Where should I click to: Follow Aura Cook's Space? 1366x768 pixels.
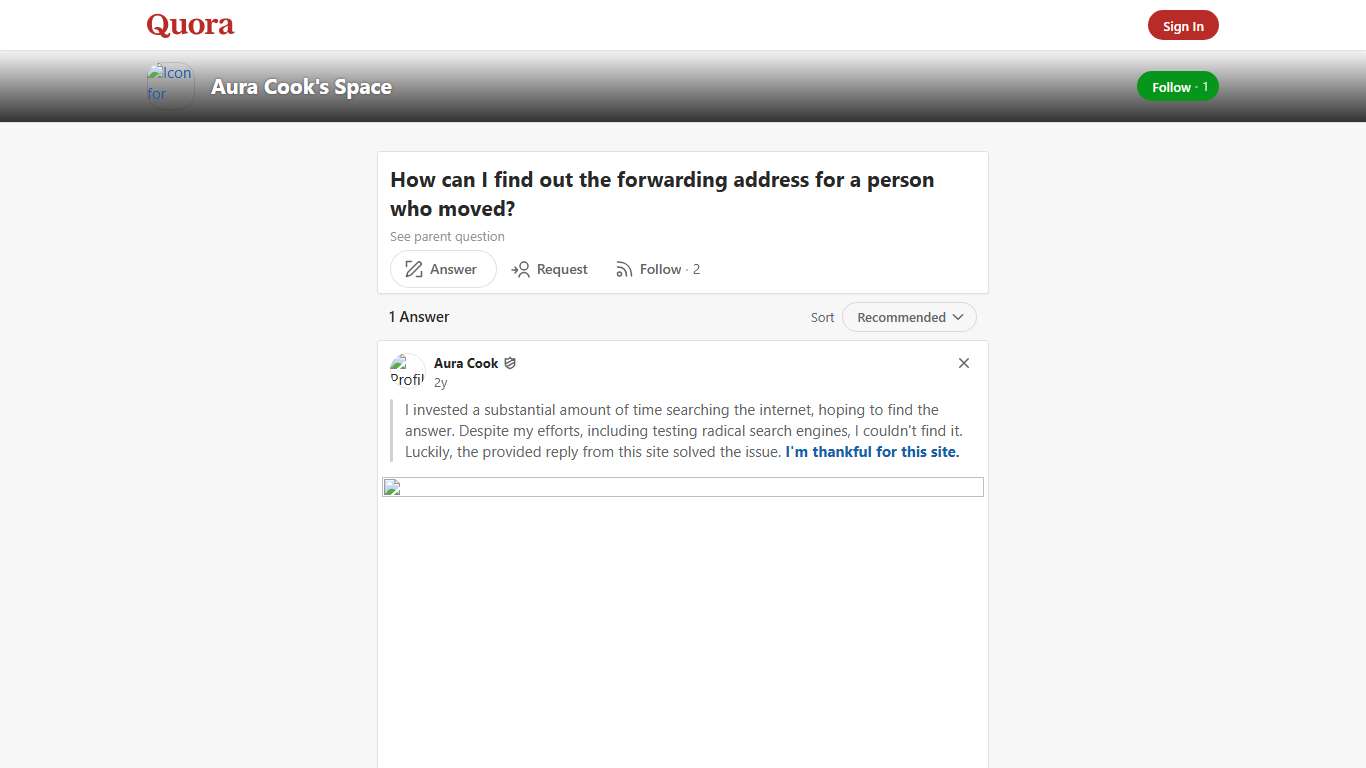pyautogui.click(x=1176, y=87)
